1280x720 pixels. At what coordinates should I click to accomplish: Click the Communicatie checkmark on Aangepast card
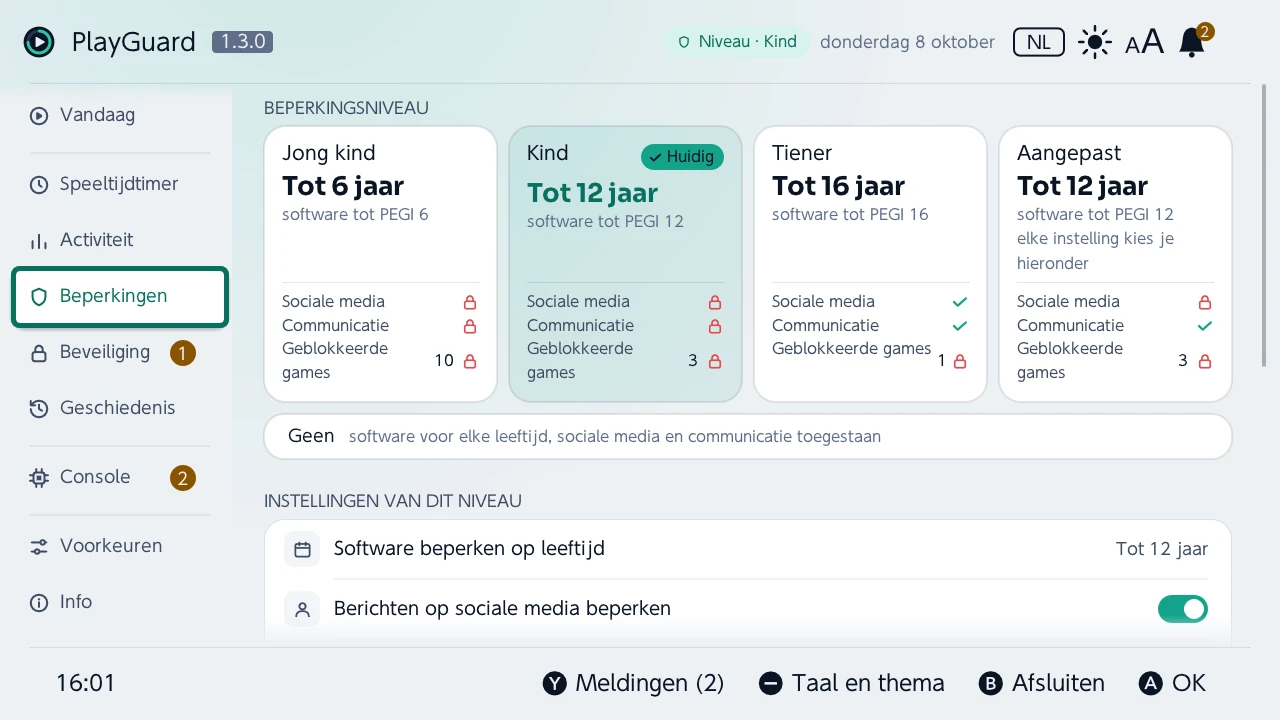tap(1205, 326)
